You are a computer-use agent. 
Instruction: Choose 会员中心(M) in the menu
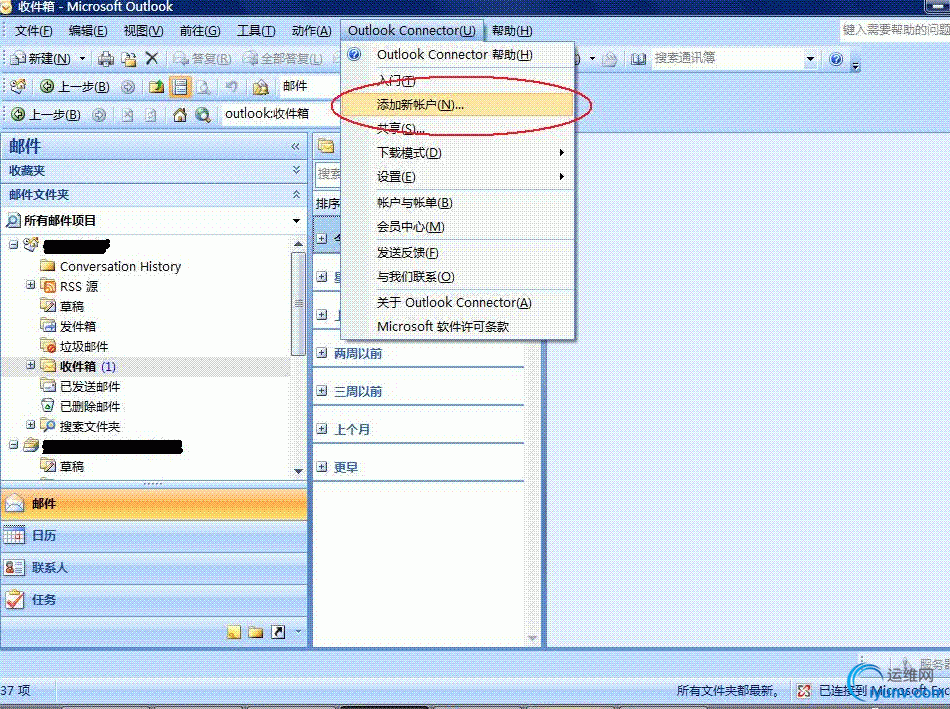pos(457,227)
